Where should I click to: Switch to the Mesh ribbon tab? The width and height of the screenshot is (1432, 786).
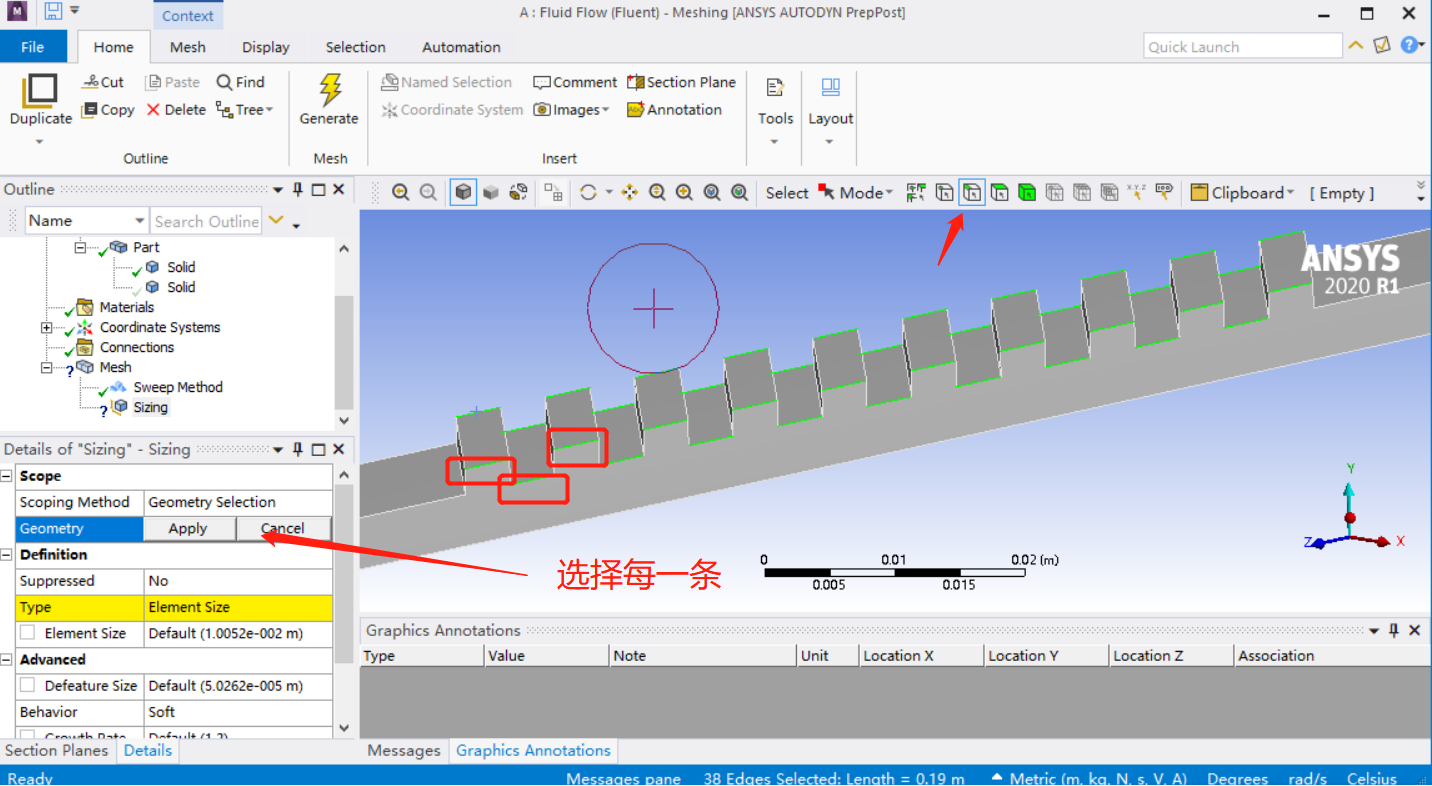tap(187, 47)
